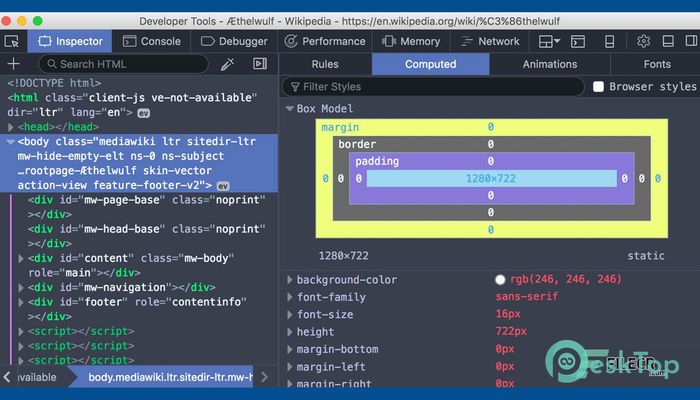Open the frame selector icon dropdown
This screenshot has width=700, height=400.
click(x=549, y=42)
